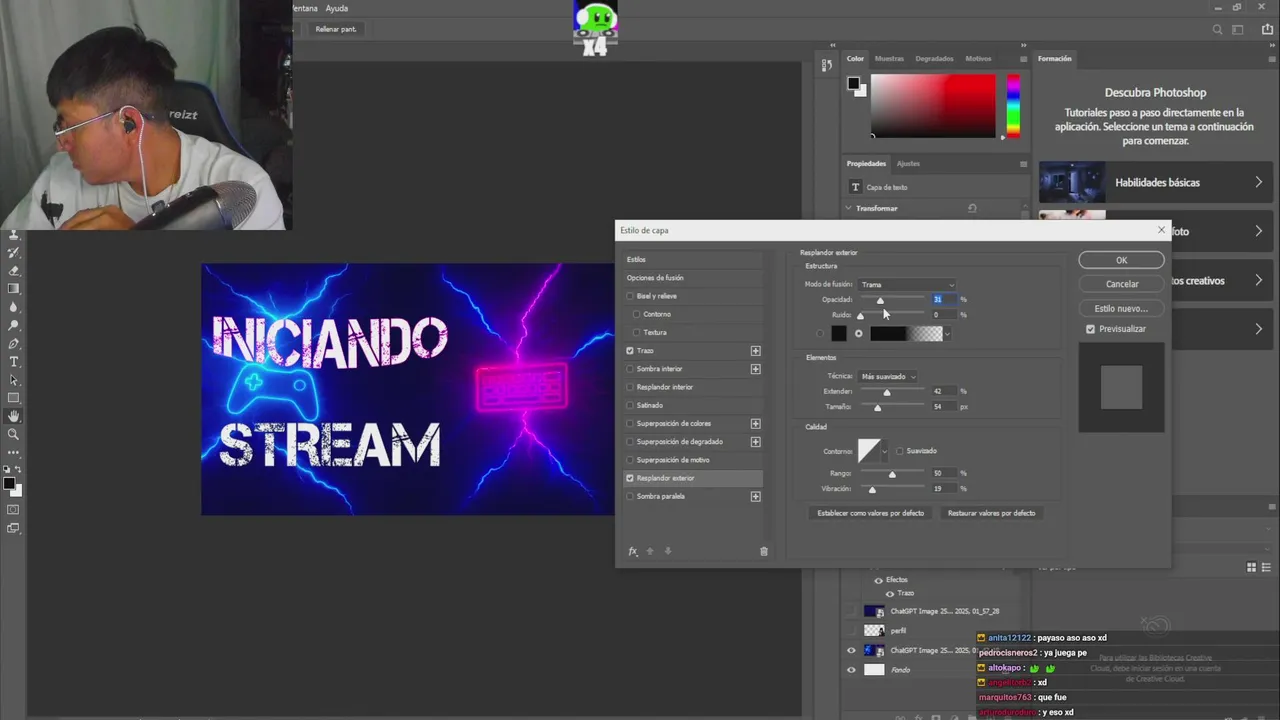Open the Contorno curve picker arrow
The width and height of the screenshot is (1280, 720).
(x=887, y=451)
